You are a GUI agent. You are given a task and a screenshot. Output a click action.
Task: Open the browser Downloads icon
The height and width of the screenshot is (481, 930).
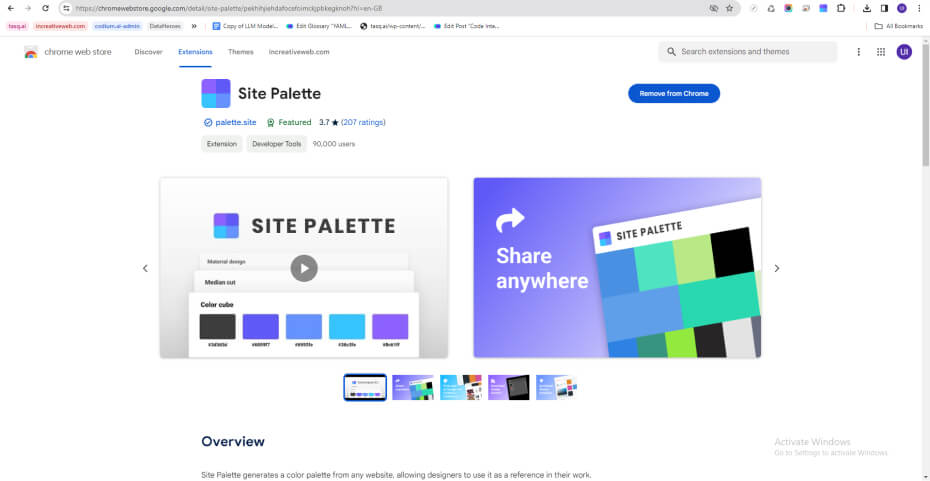[867, 8]
